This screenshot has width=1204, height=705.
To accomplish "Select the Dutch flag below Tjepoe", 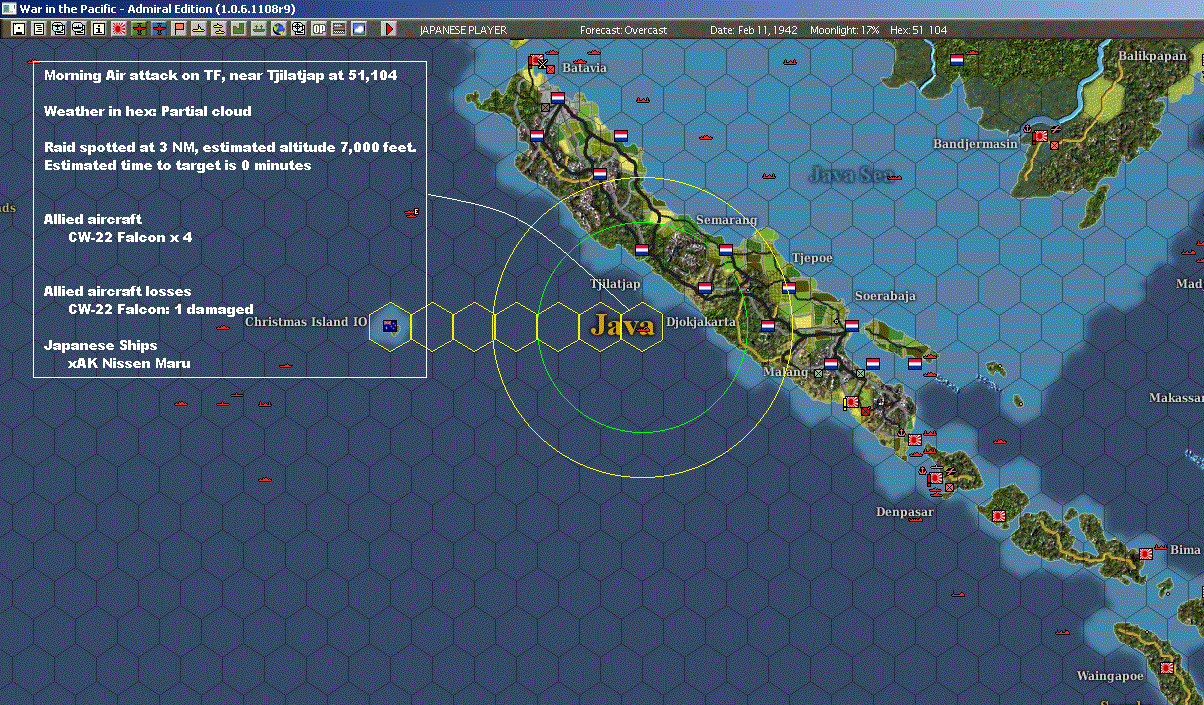I will tap(789, 288).
